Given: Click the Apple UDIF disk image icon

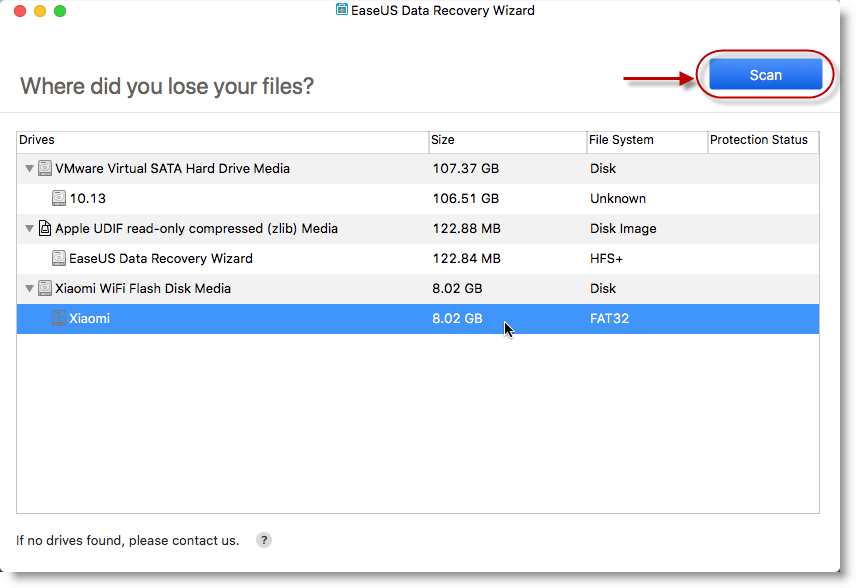Looking at the screenshot, I should [x=45, y=229].
